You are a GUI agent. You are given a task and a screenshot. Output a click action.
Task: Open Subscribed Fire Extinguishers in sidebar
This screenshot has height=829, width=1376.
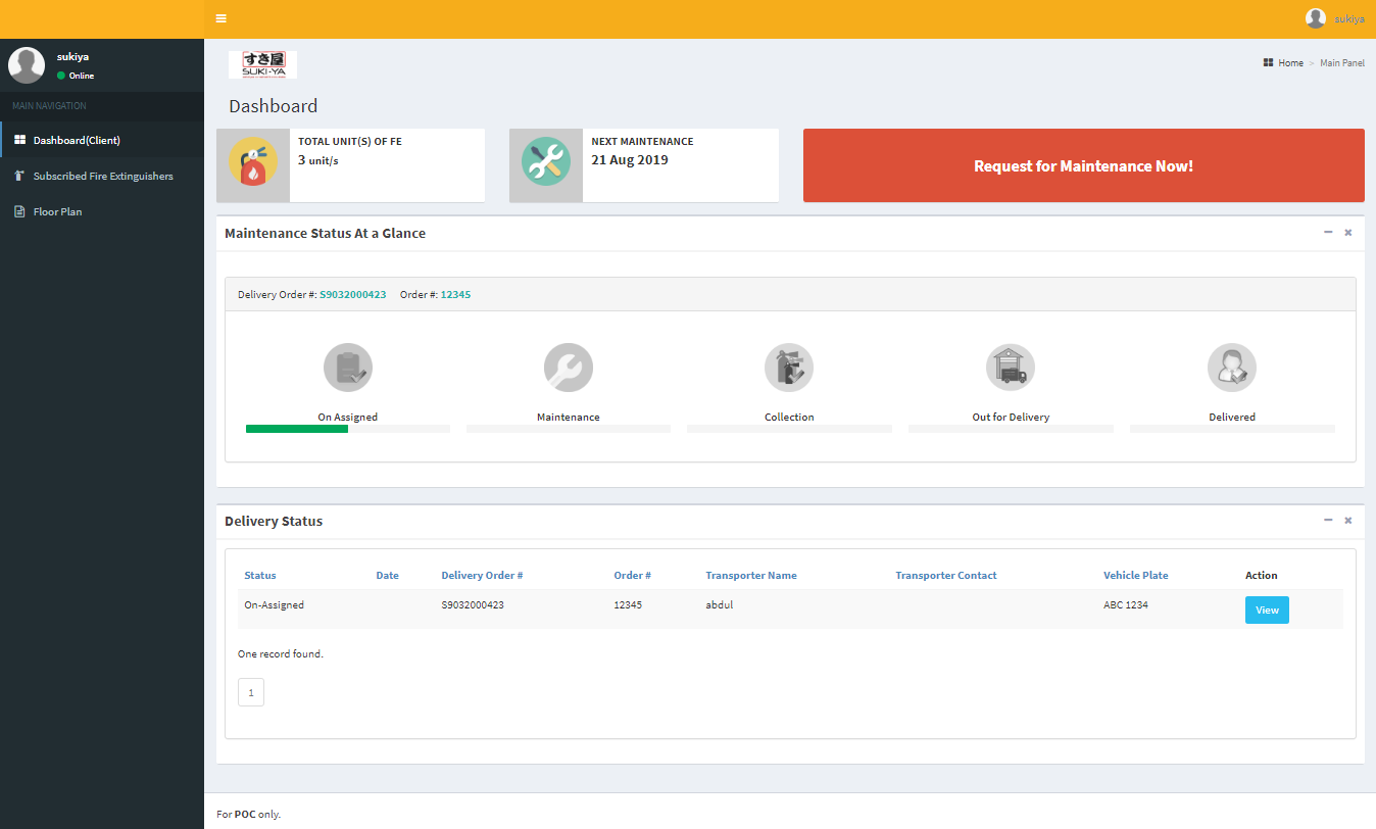102,176
